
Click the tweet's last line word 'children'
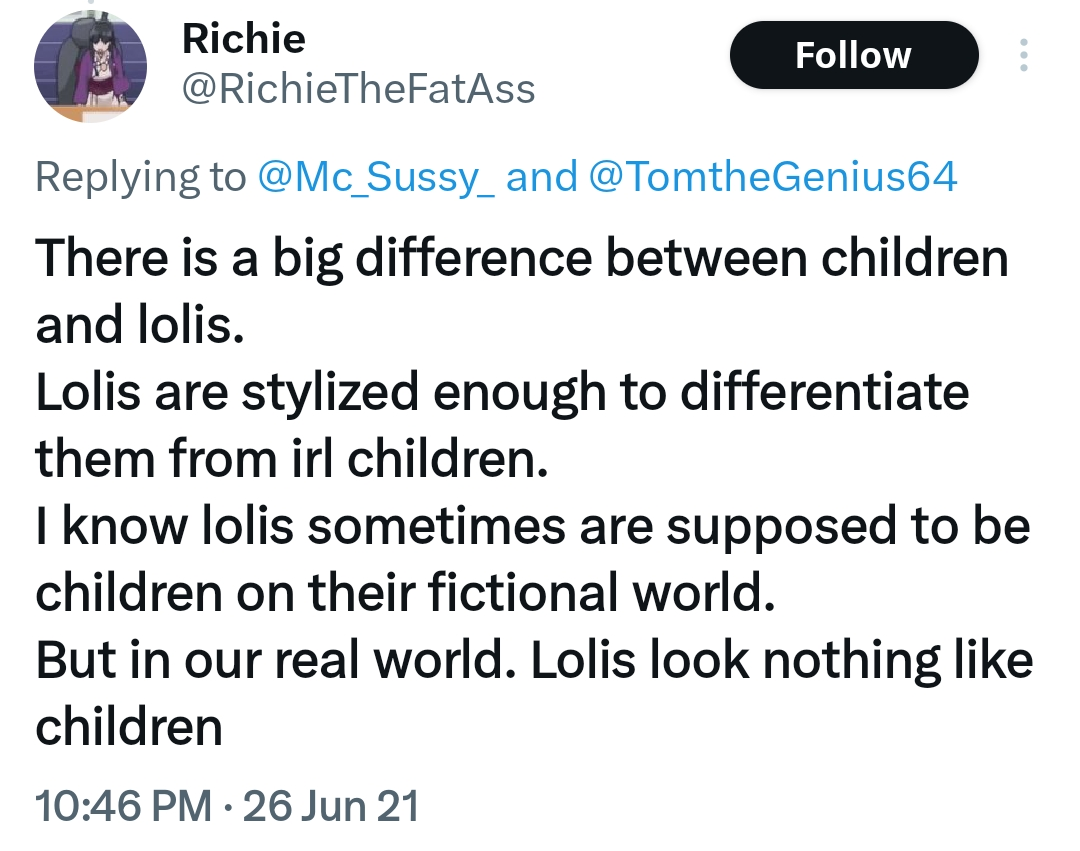[129, 727]
